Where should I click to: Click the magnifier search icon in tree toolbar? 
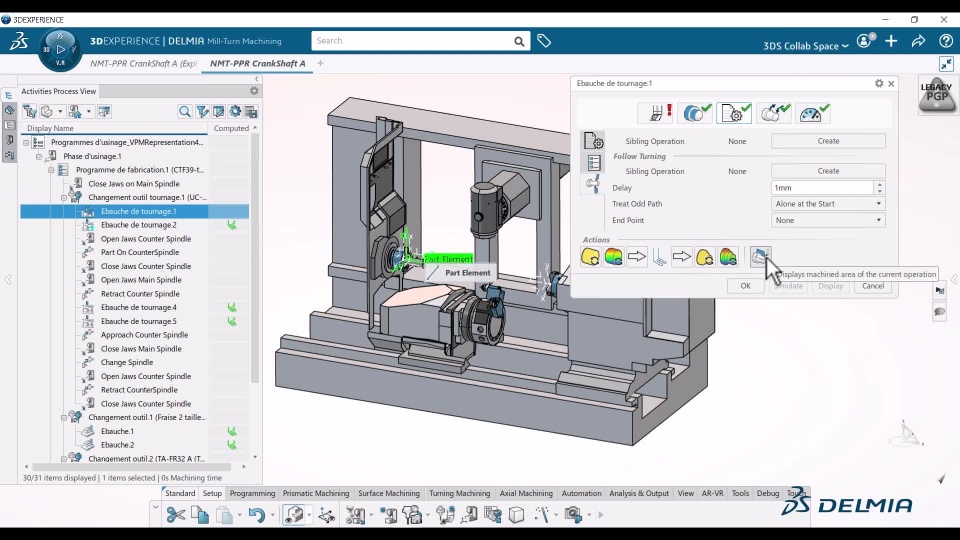click(184, 111)
